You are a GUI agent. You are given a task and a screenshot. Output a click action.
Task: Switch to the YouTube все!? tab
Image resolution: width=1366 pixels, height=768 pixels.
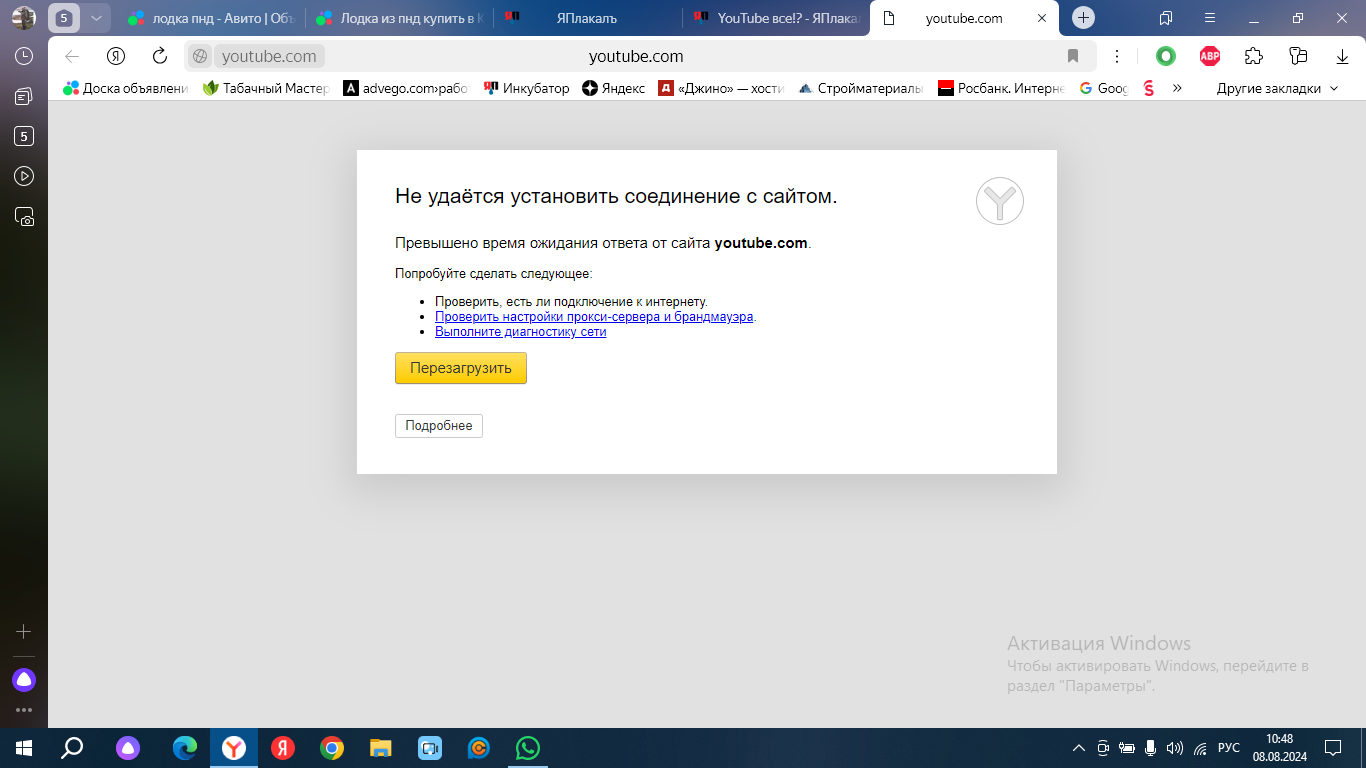777,18
